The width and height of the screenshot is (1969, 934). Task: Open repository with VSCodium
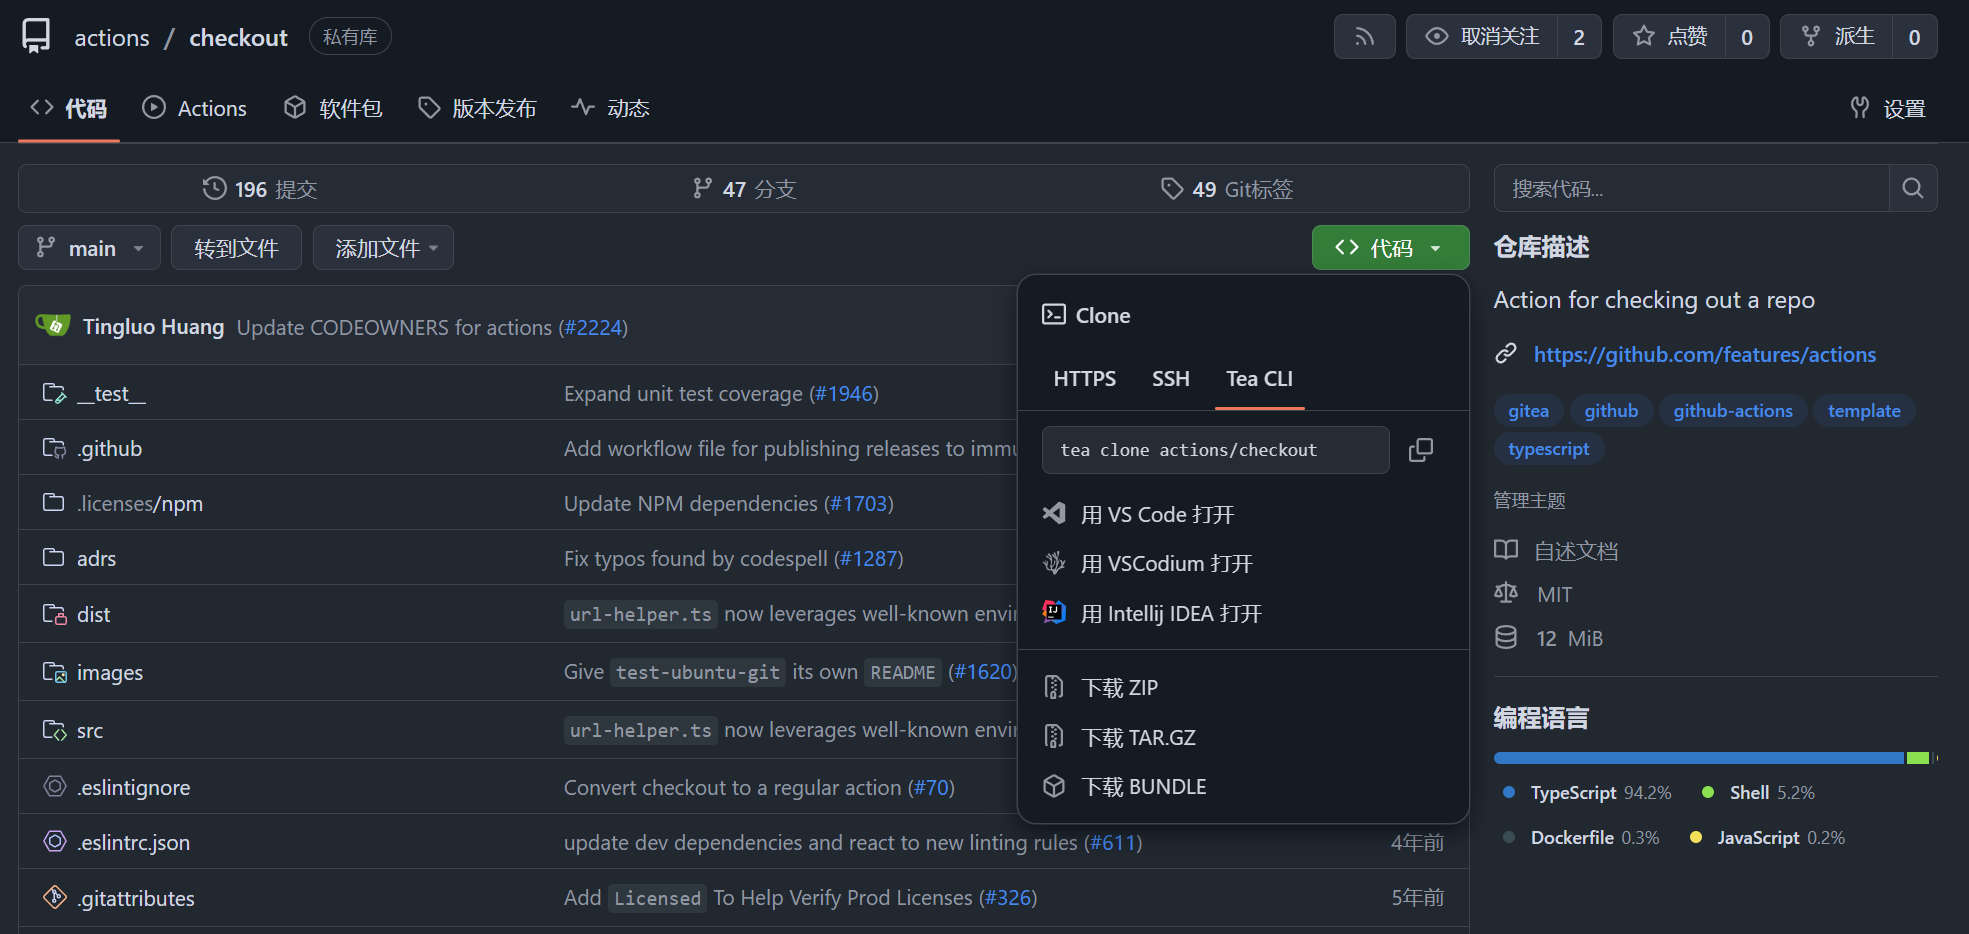coord(1166,564)
